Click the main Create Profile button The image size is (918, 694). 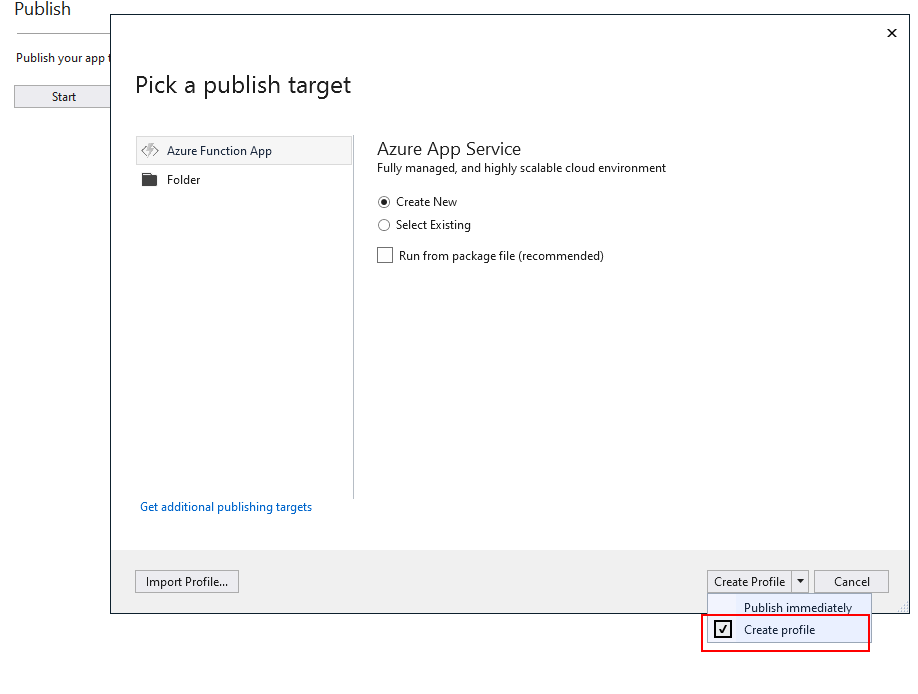749,582
